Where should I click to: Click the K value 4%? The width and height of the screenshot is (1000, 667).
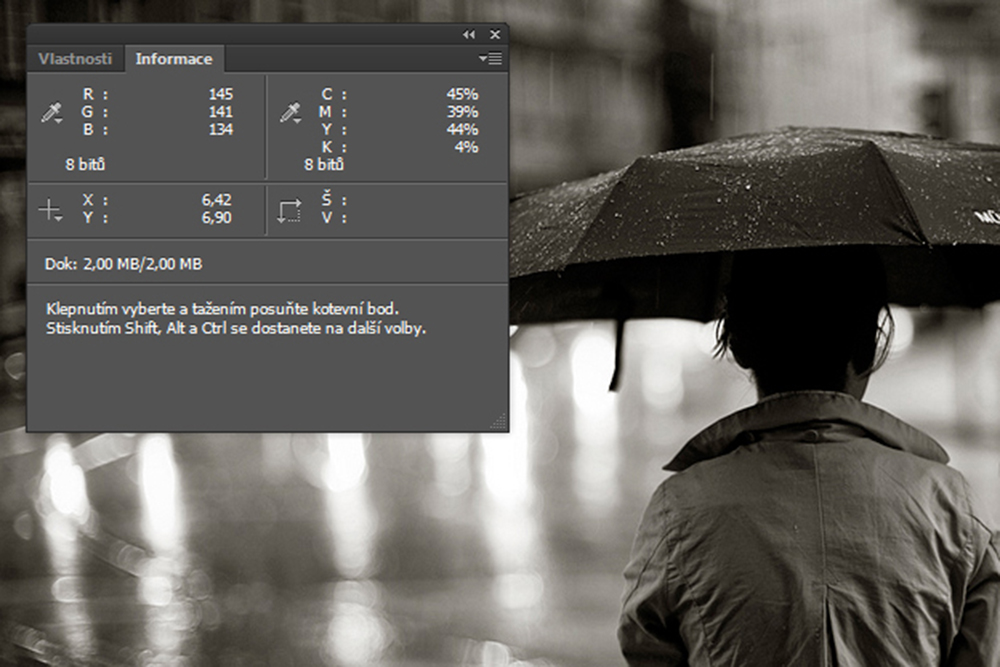[x=466, y=147]
